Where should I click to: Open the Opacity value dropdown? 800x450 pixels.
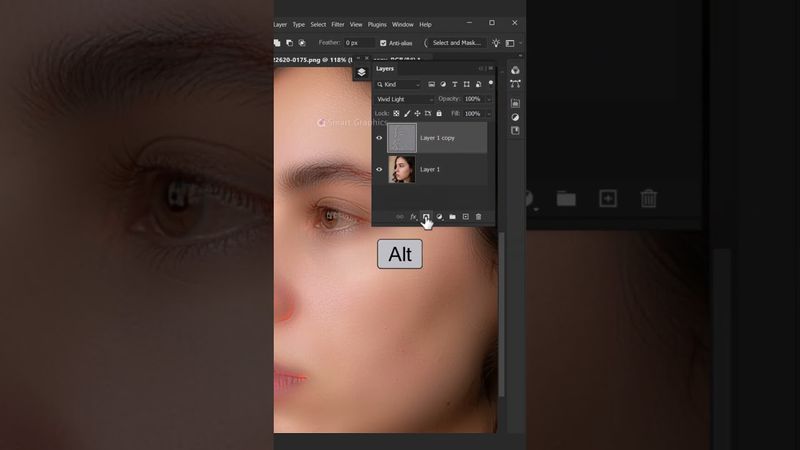click(x=487, y=99)
